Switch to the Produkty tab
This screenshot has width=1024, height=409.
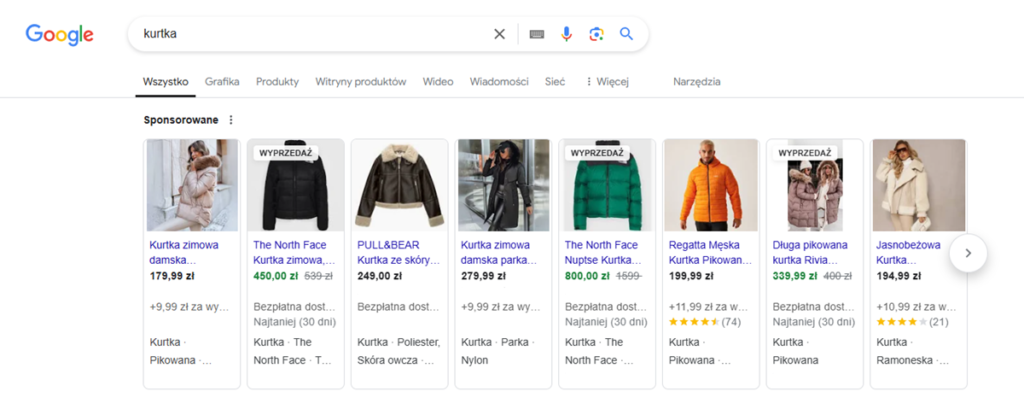click(278, 82)
